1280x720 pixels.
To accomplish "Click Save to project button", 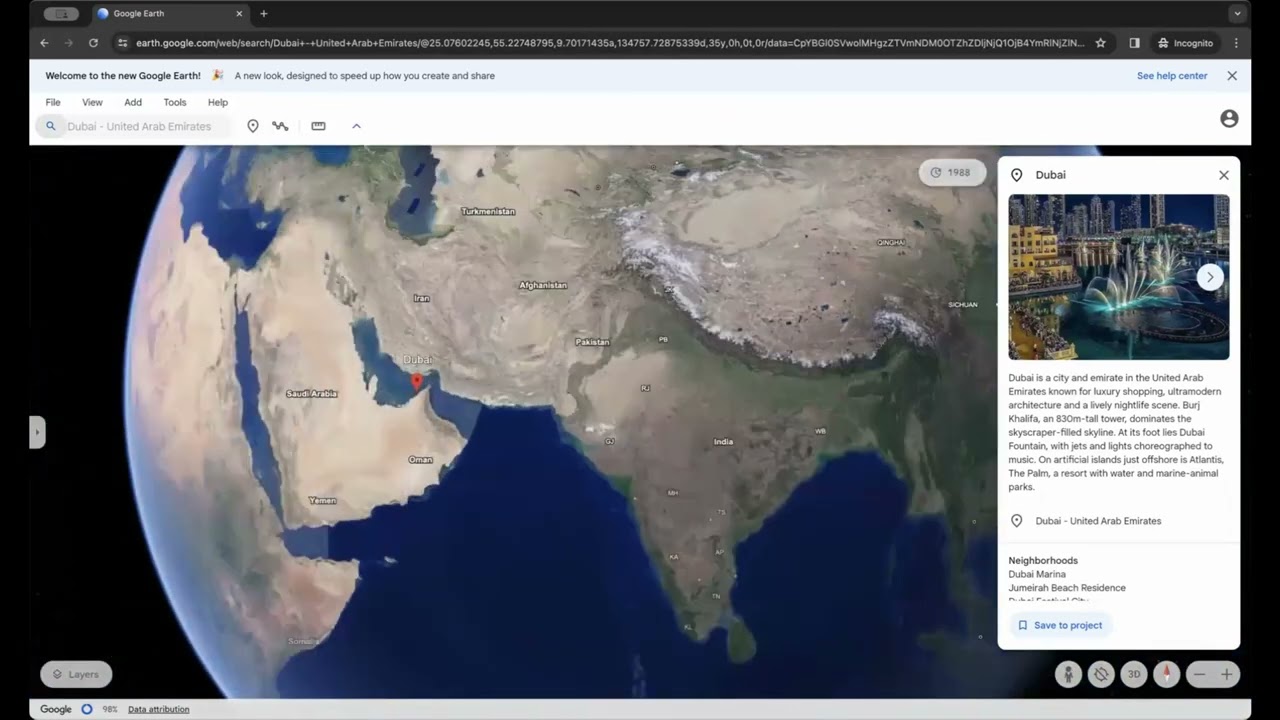I will coord(1060,625).
